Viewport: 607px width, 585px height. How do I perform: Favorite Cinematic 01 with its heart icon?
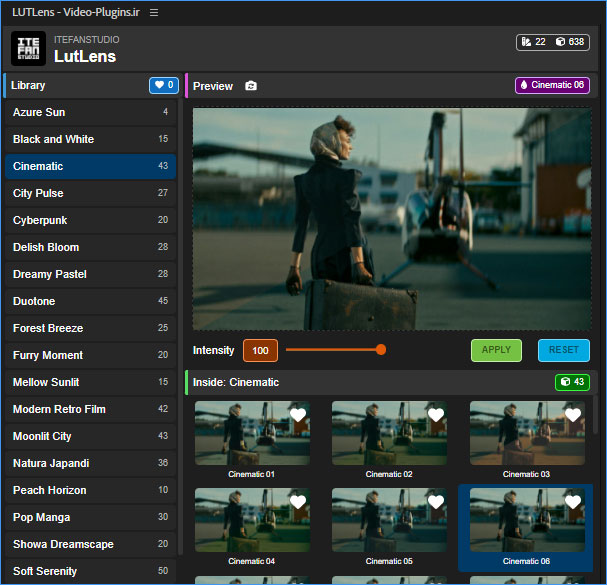point(298,415)
